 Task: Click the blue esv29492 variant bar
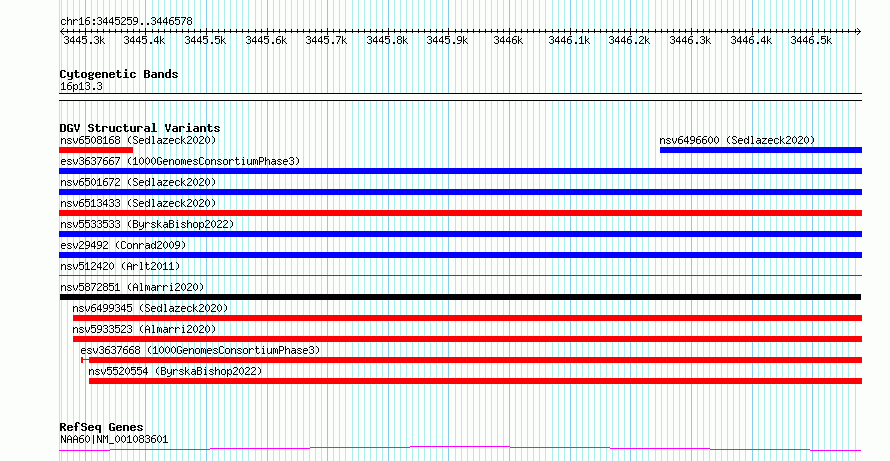(x=460, y=255)
